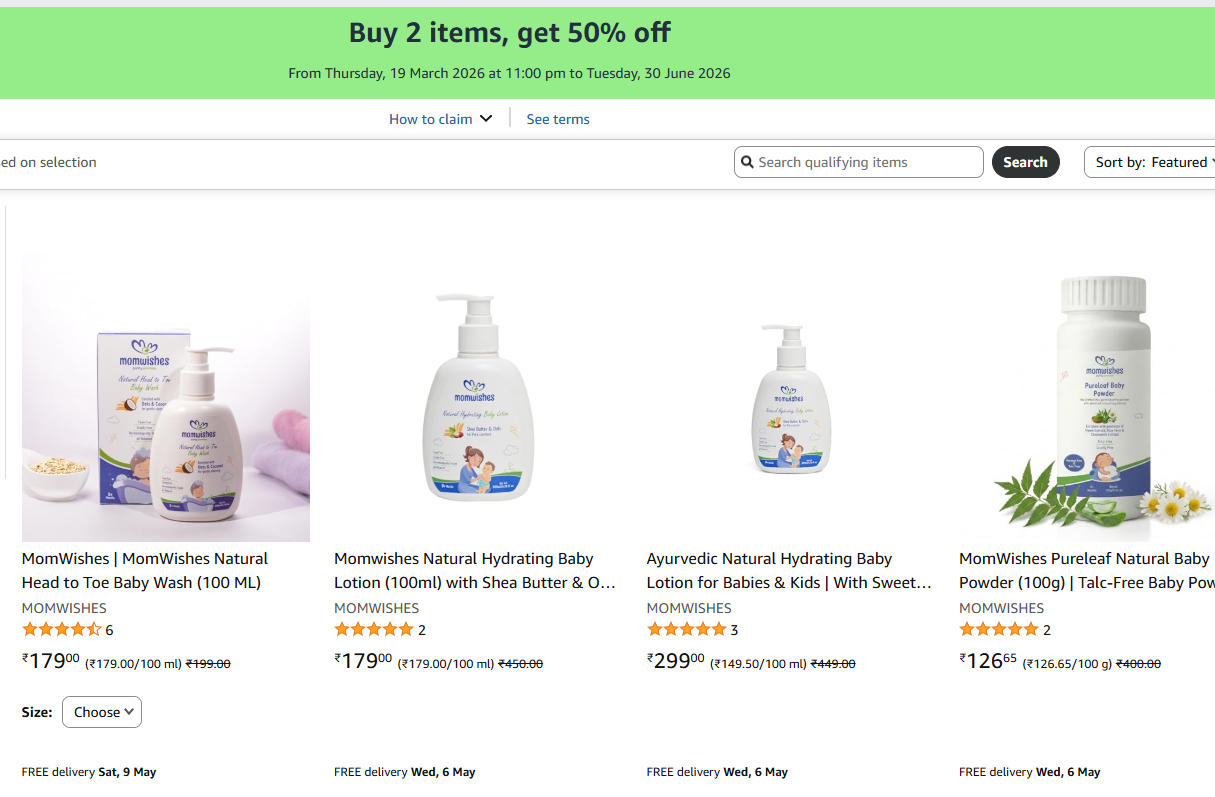Click the Search button
This screenshot has width=1215, height=797.
point(1025,162)
